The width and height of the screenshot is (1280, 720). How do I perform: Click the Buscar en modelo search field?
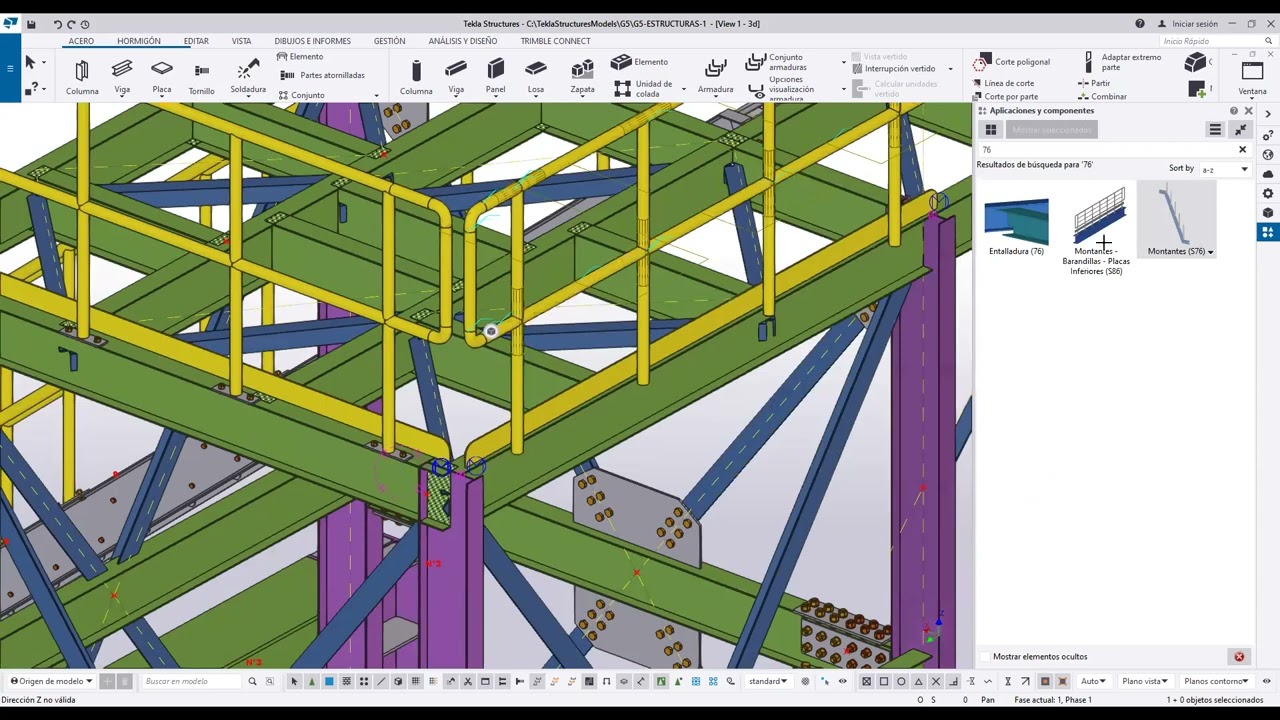coord(192,681)
